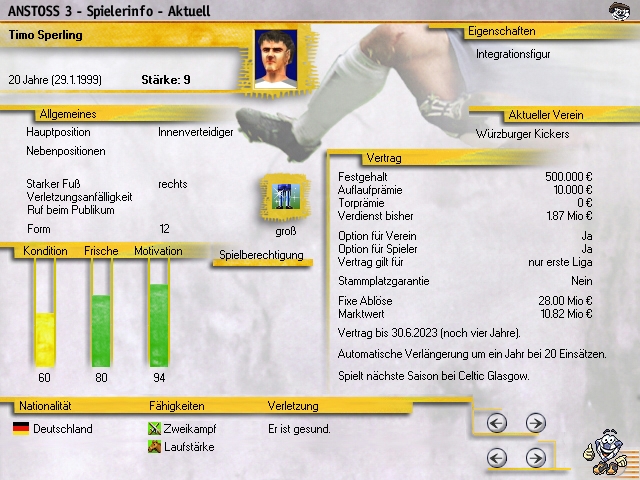Image resolution: width=640 pixels, height=480 pixels.
Task: Click the Verdienst bisher value 1.87 Mio €
Action: coord(569,216)
